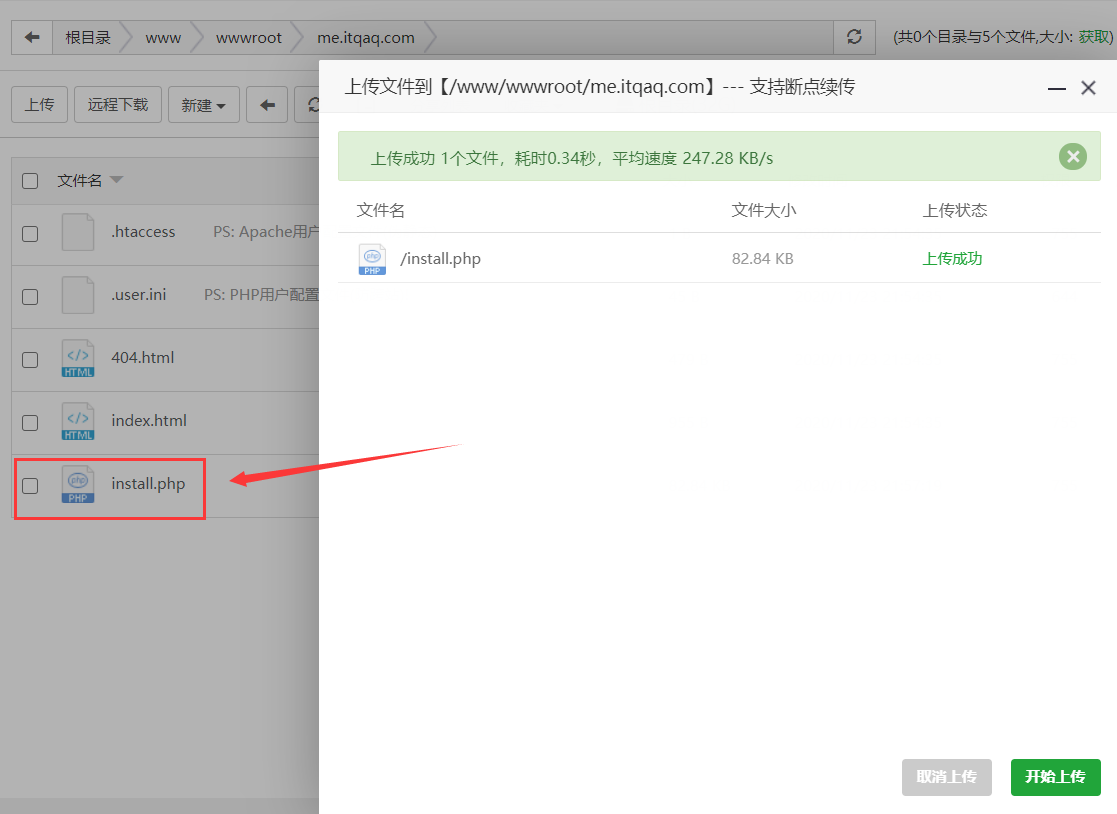Open install.php in the file list
Image resolution: width=1117 pixels, height=814 pixels.
(x=148, y=484)
